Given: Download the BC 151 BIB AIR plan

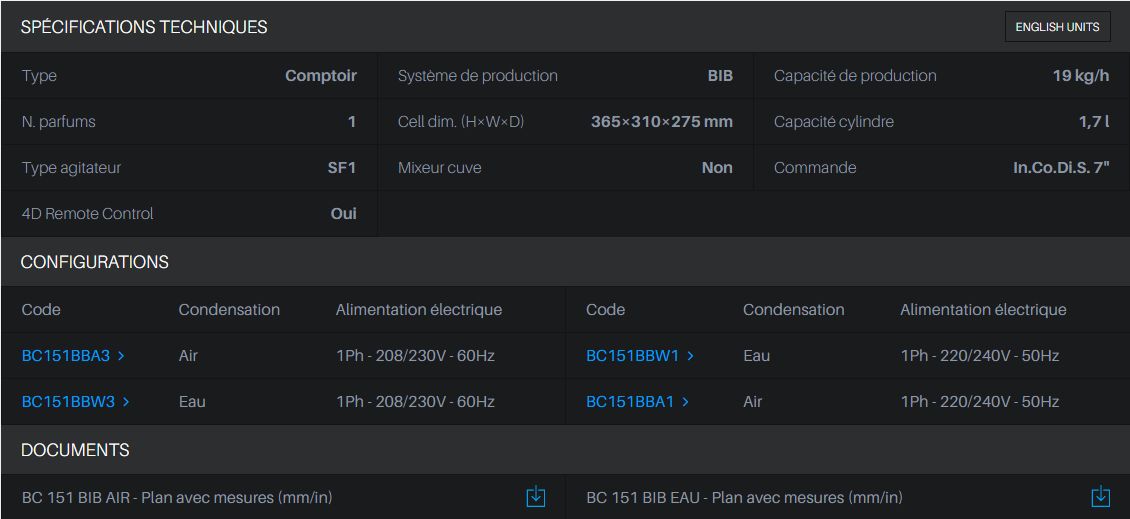Looking at the screenshot, I should tap(536, 497).
